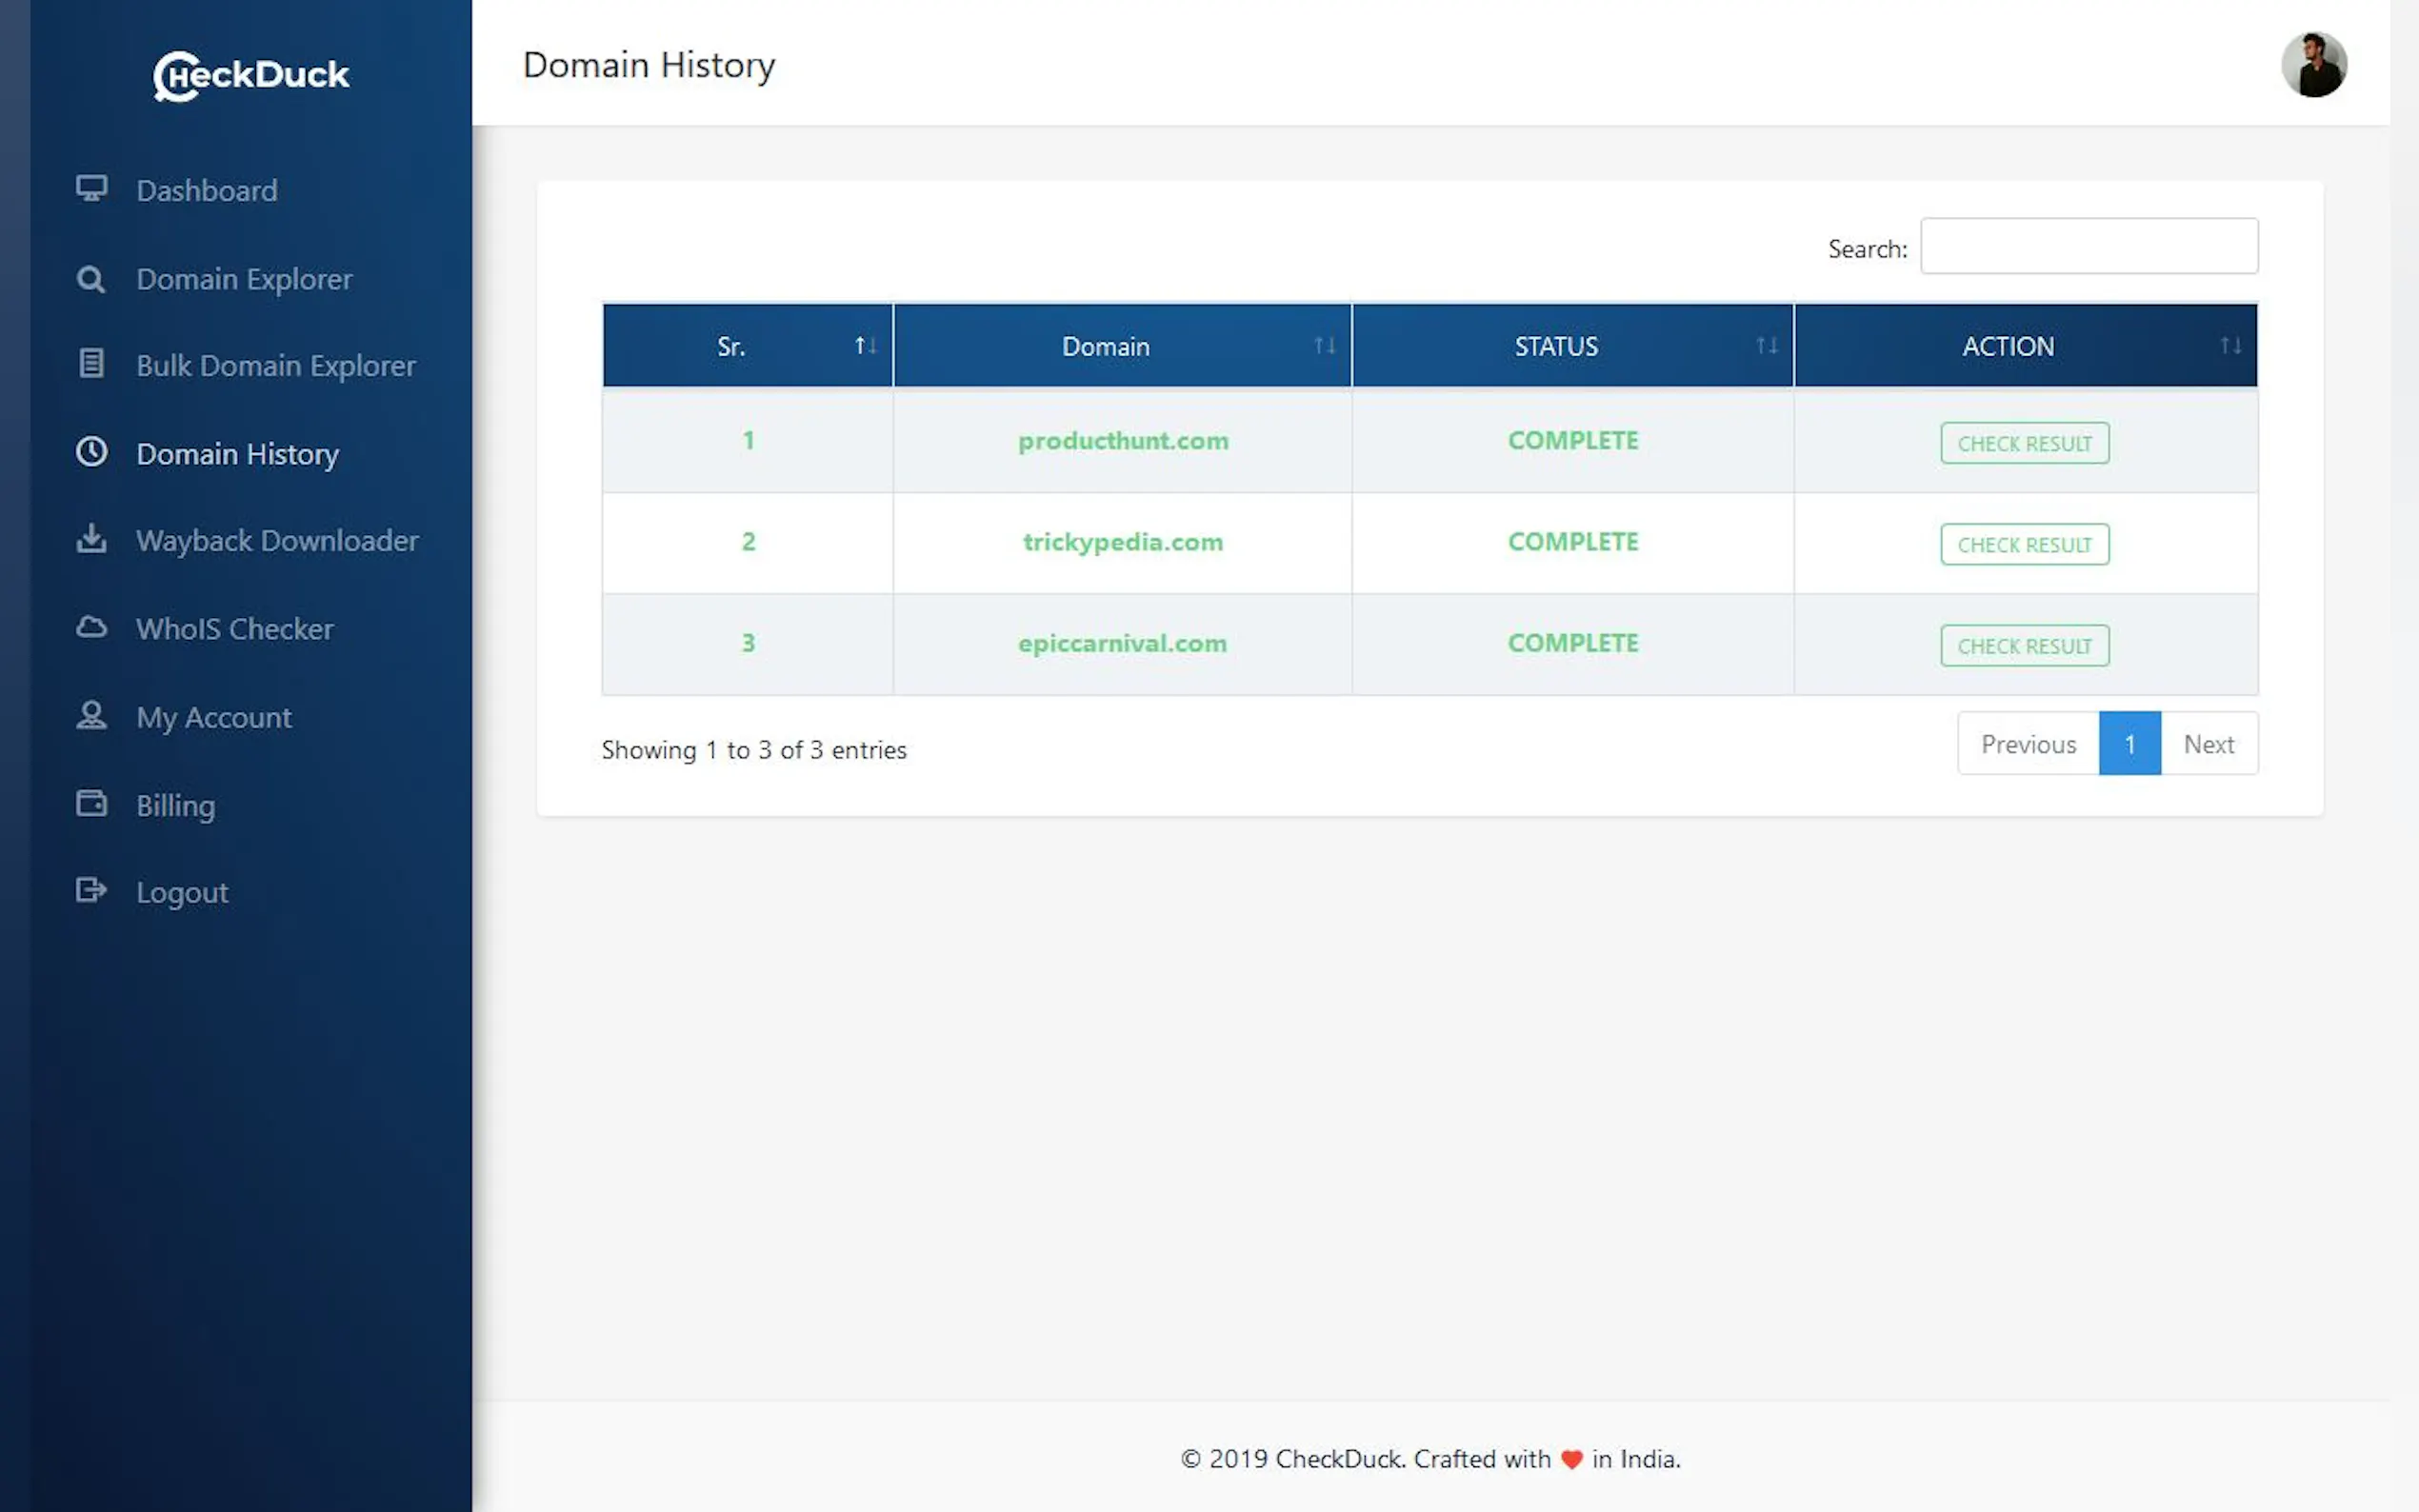Click the Domain Explorer magnifier icon
2419x1512 pixels.
tap(91, 279)
